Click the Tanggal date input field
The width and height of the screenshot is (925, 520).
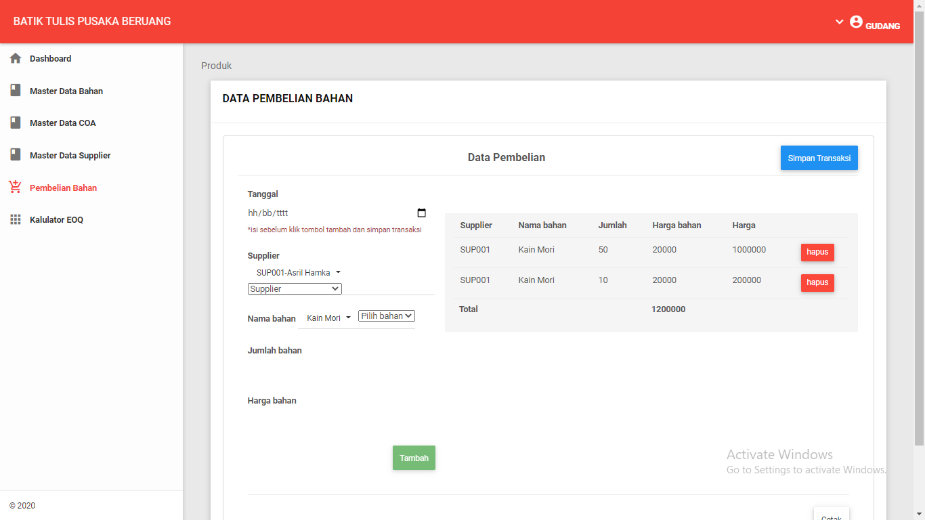[x=337, y=212]
